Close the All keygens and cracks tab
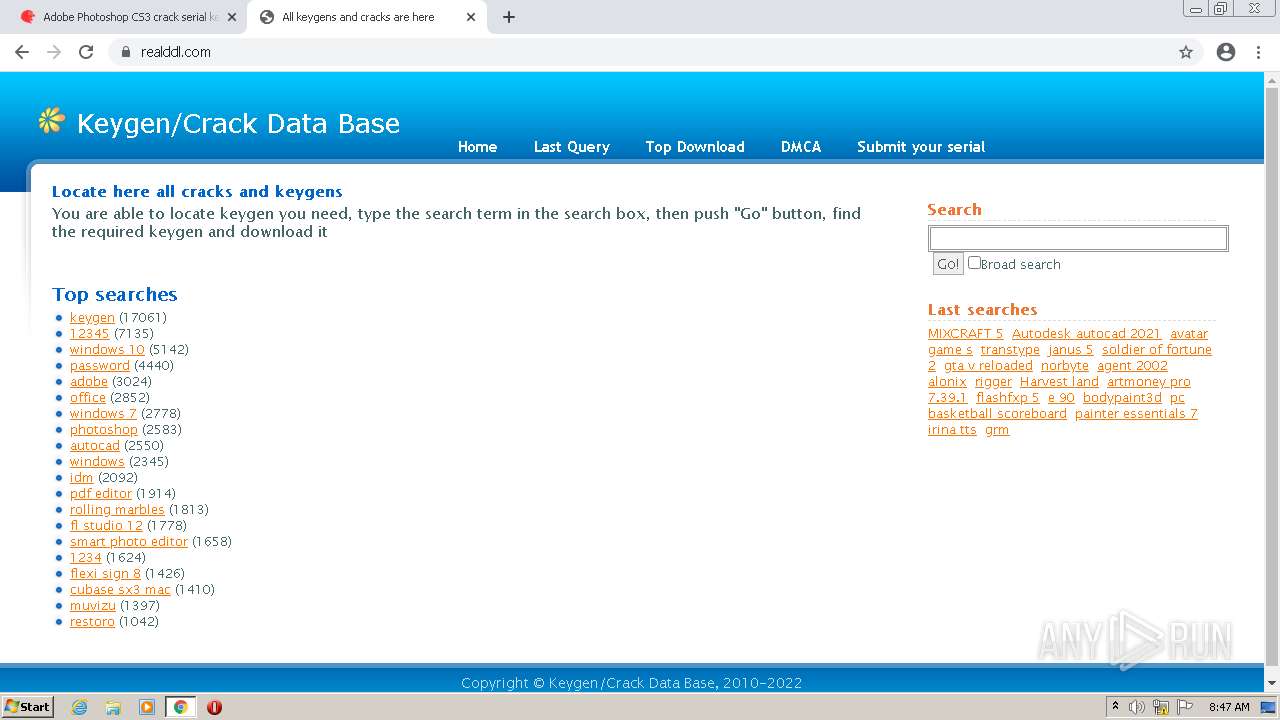 pos(470,17)
